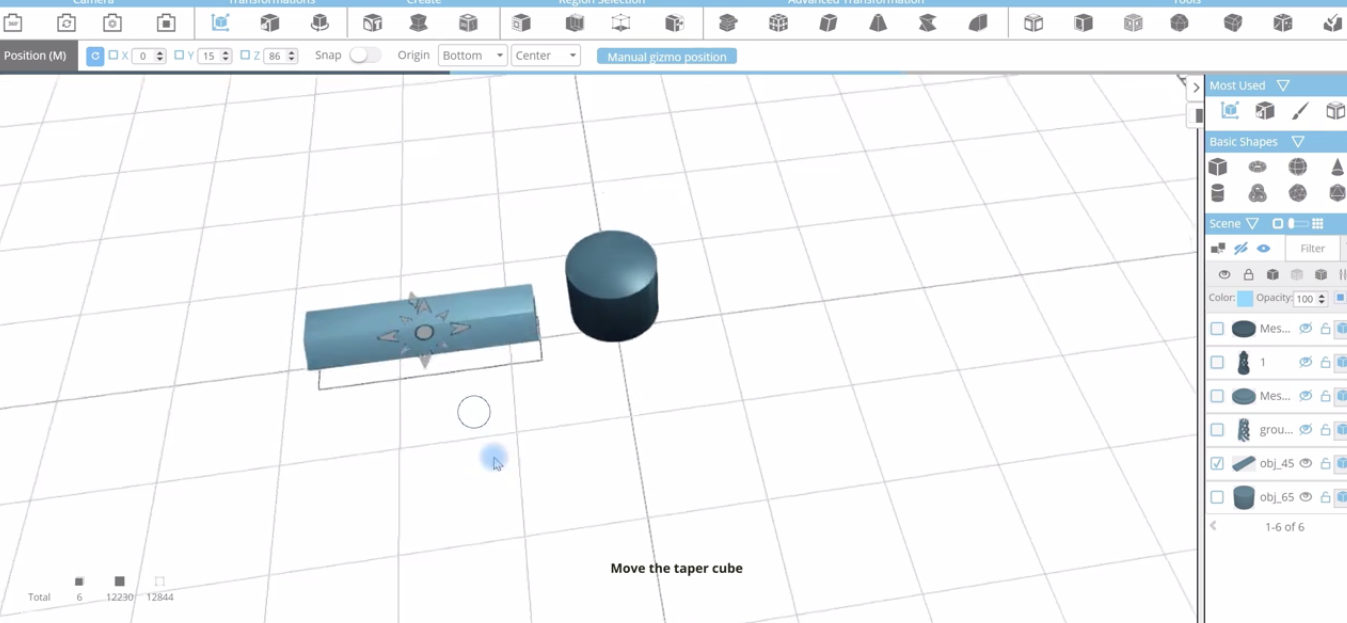The width and height of the screenshot is (1347, 623).
Task: Open the Origin Bottom dropdown
Action: 473,56
